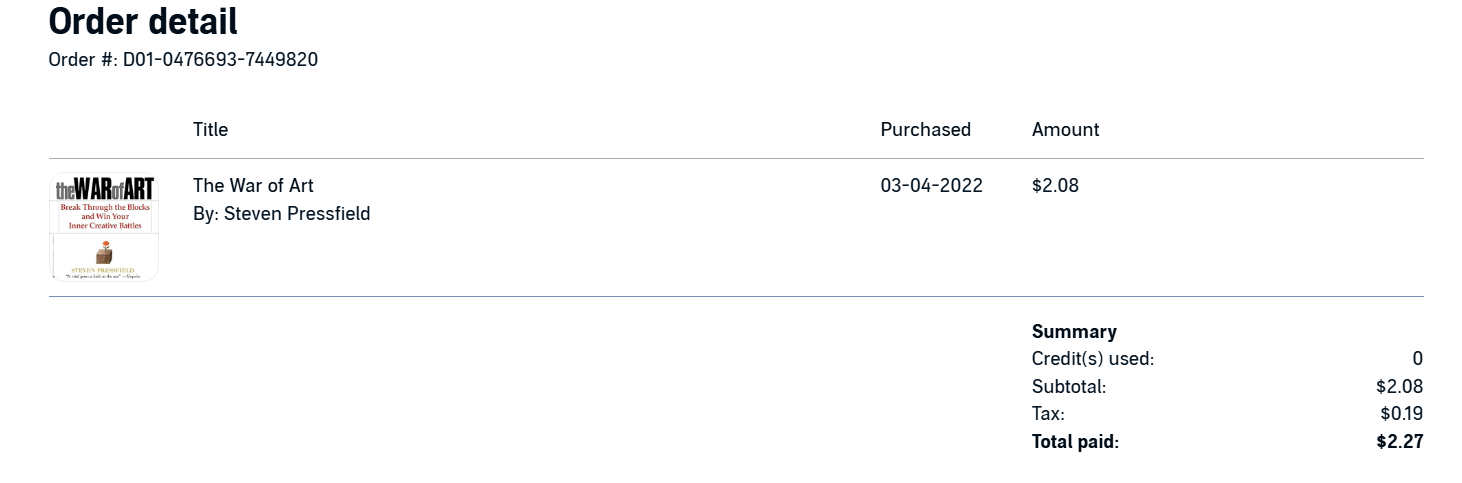Image resolution: width=1462 pixels, height=483 pixels.
Task: Click the Order detail heading
Action: pyautogui.click(x=143, y=22)
